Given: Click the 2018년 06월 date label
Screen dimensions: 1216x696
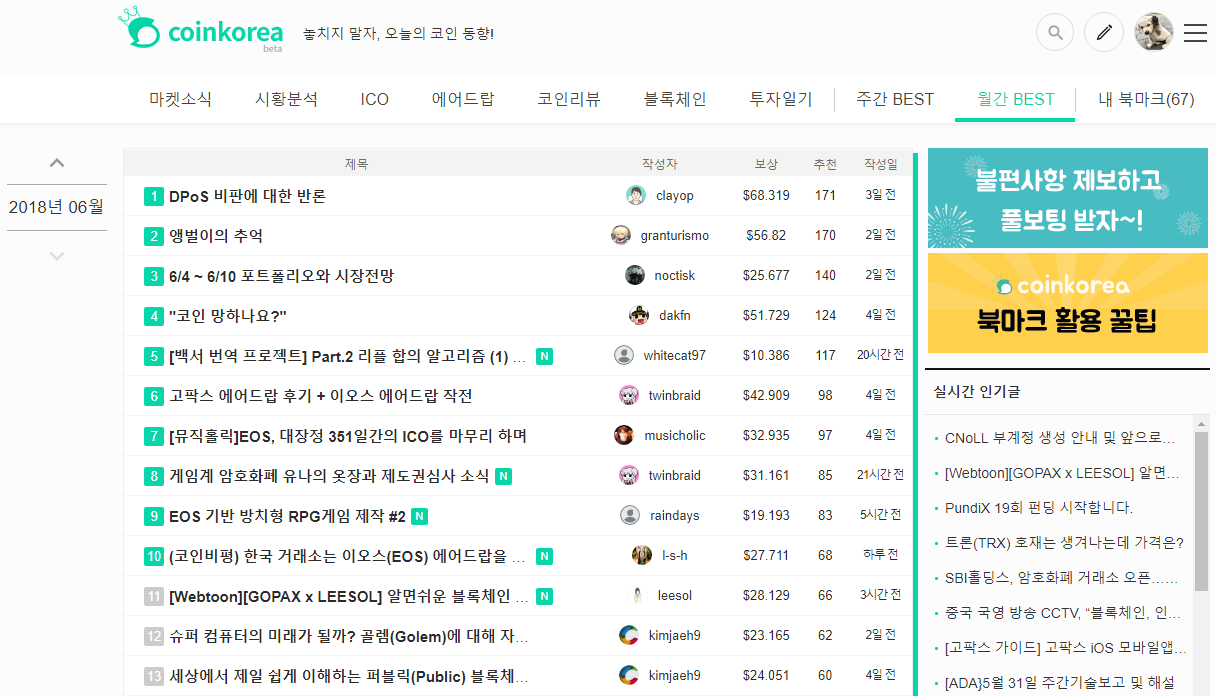Looking at the screenshot, I should pyautogui.click(x=57, y=208).
